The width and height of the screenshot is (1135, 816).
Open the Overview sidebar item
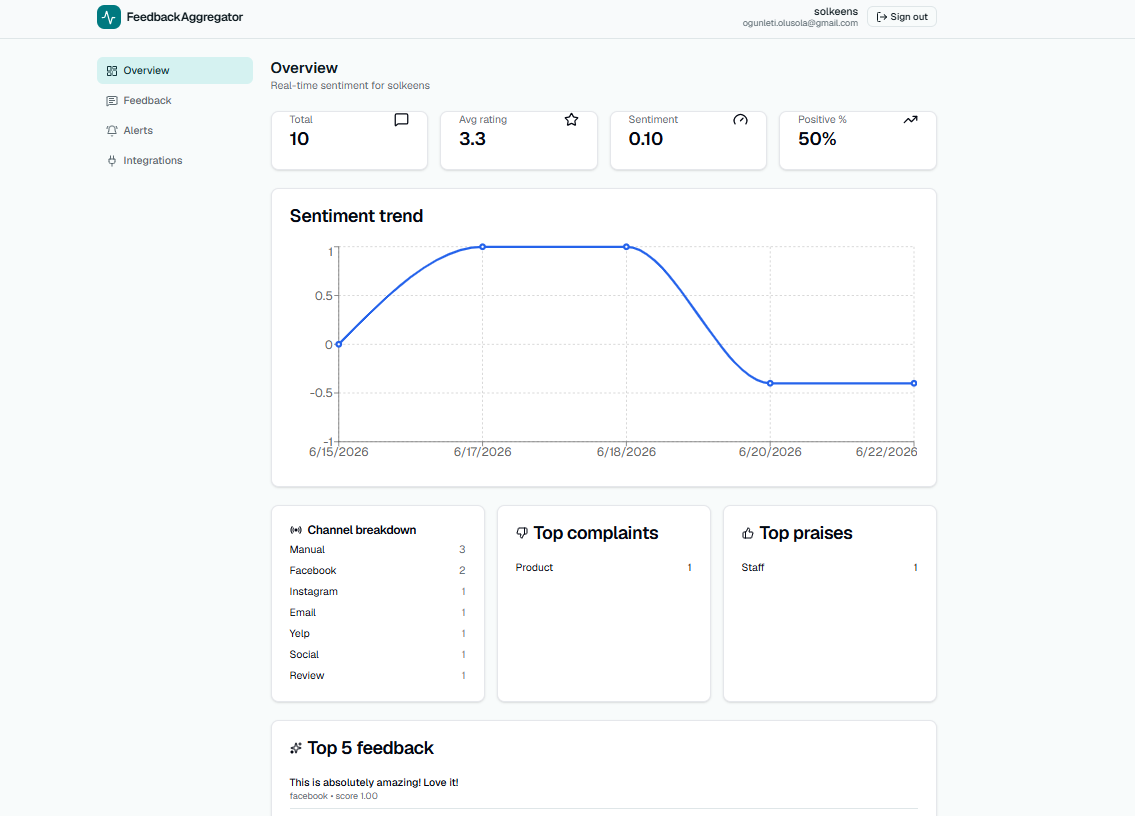[x=174, y=70]
